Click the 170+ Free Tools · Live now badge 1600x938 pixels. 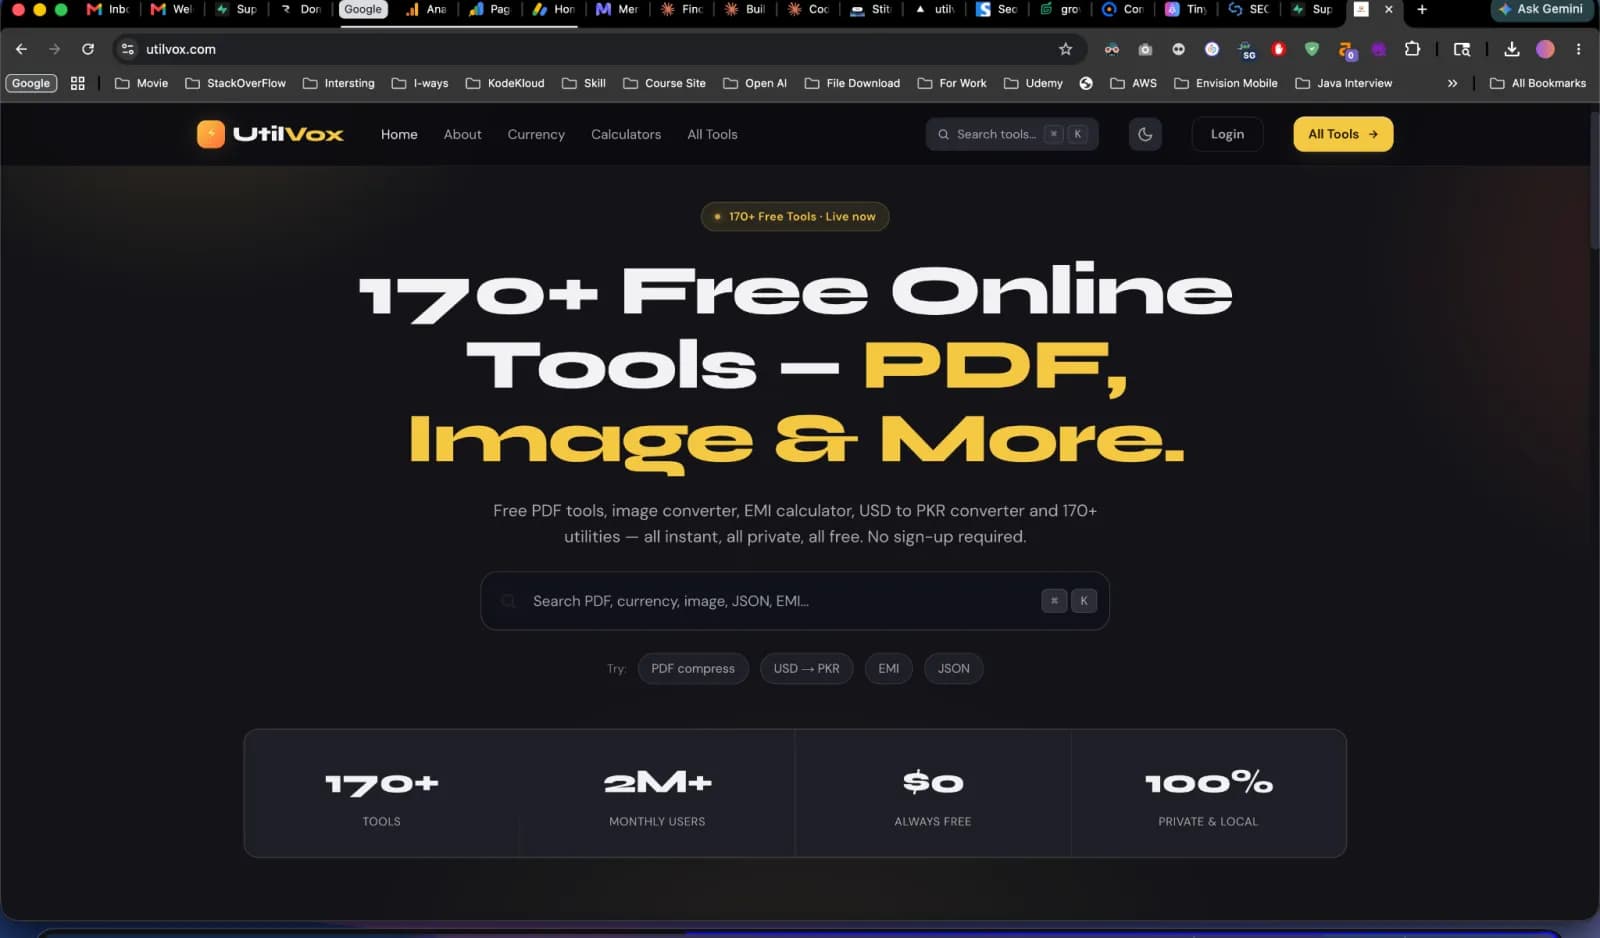tap(795, 216)
